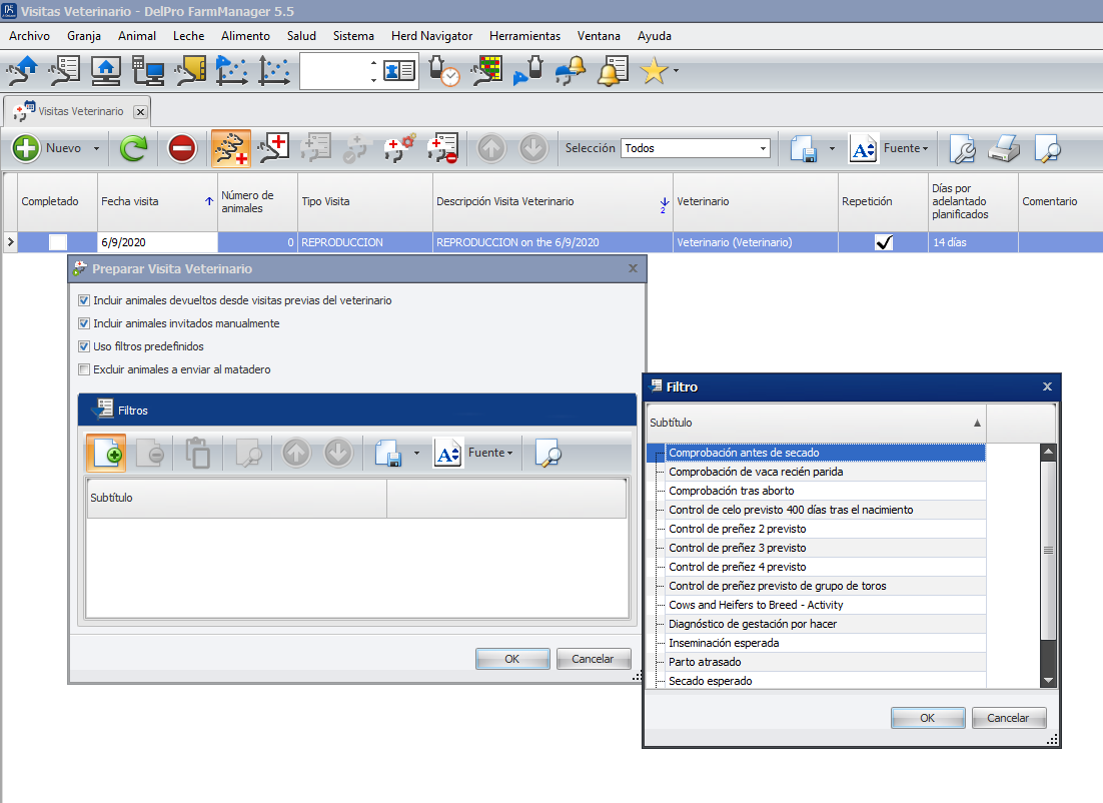The width and height of the screenshot is (1103, 803).
Task: Expand the Fuente dropdown in main toolbar
Action: (905, 149)
